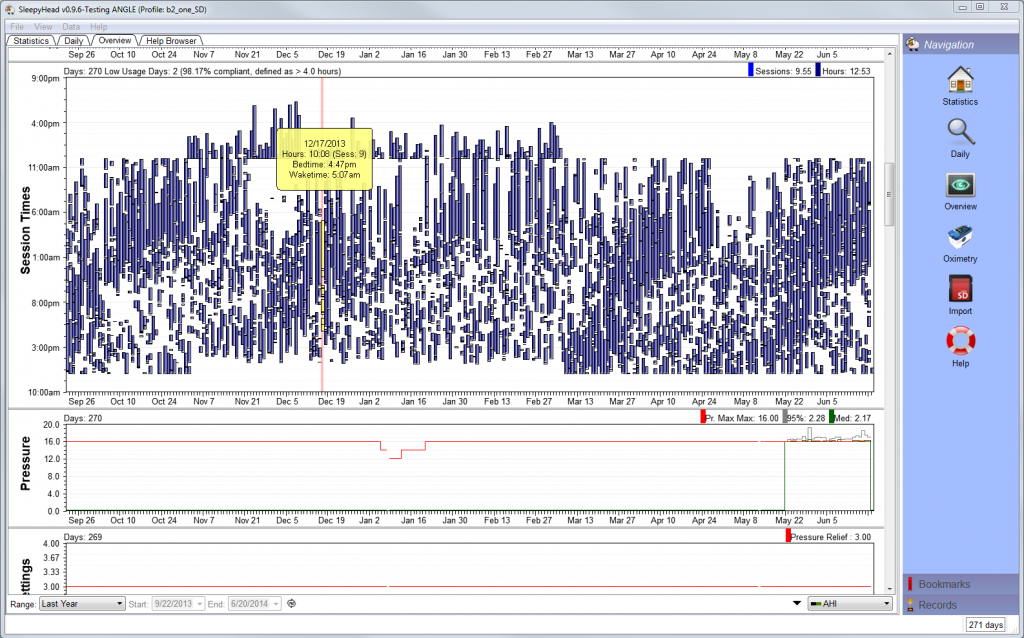This screenshot has height=638, width=1024.
Task: Click the scroll-up arrow of graph area
Action: click(888, 55)
